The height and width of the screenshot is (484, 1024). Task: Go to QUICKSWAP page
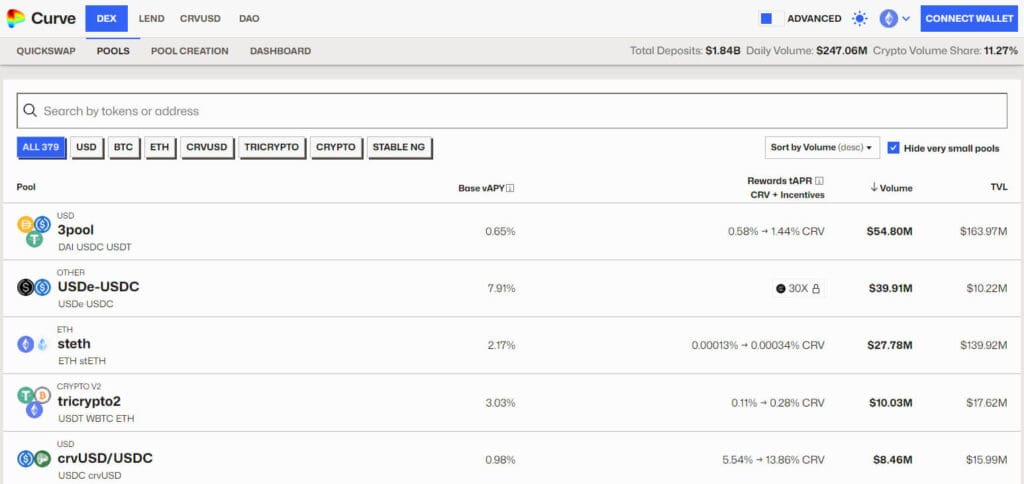46,51
